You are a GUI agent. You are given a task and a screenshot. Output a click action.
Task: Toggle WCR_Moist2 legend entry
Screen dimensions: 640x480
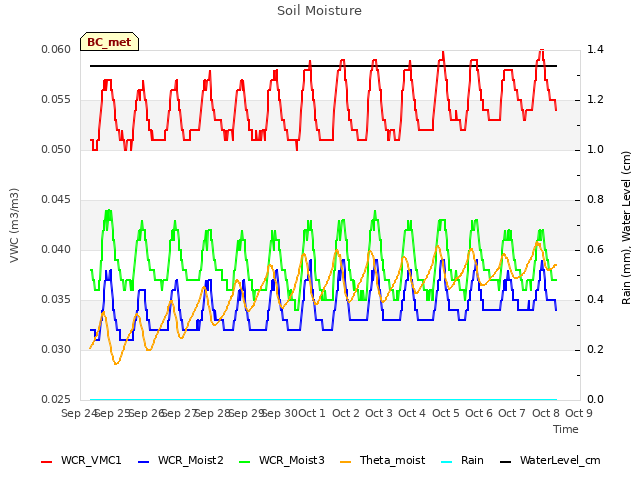[181, 460]
